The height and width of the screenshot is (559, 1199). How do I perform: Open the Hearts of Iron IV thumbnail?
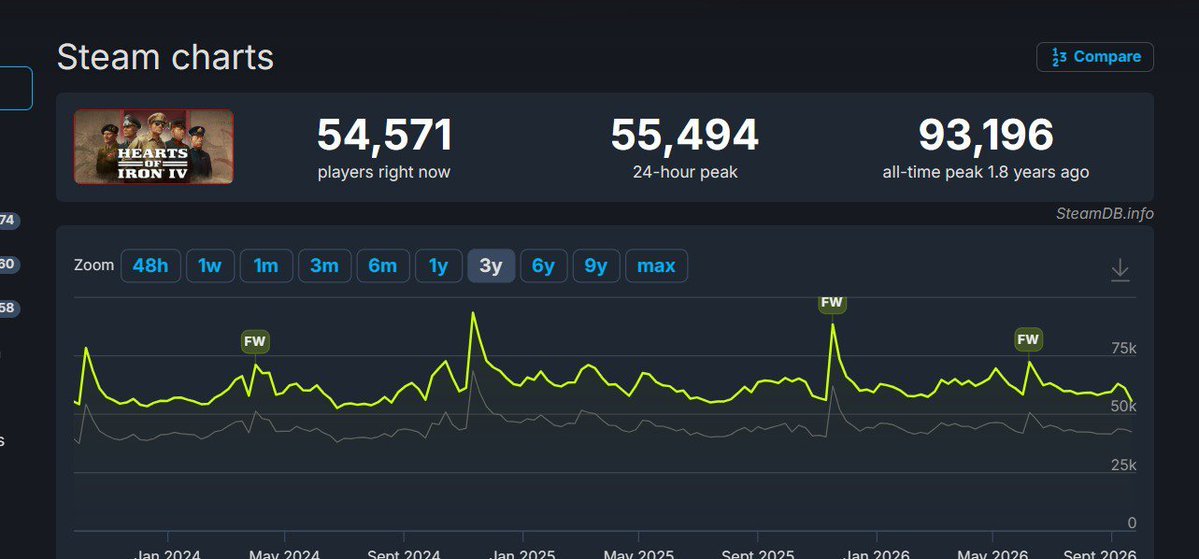point(154,146)
